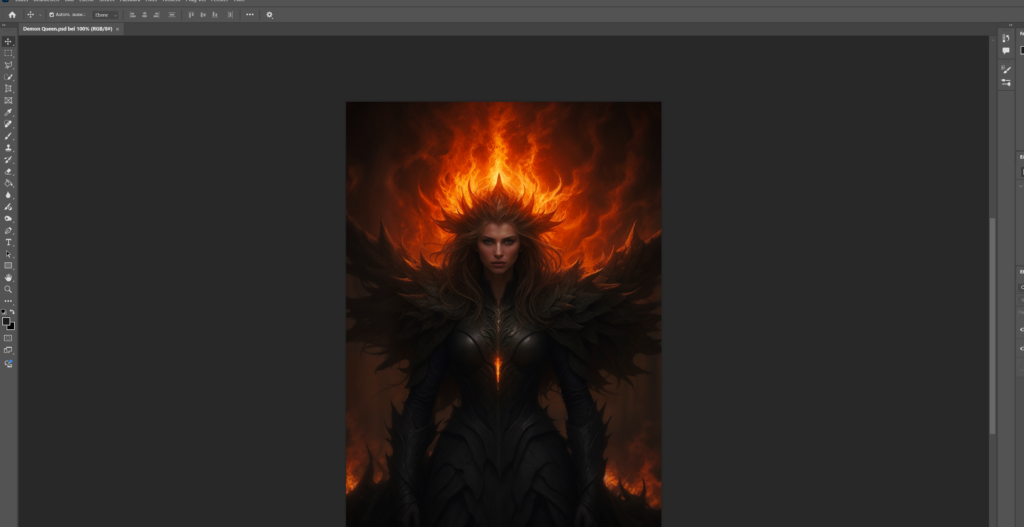This screenshot has height=527, width=1024.
Task: Select the Crop tool
Action: (x=9, y=89)
